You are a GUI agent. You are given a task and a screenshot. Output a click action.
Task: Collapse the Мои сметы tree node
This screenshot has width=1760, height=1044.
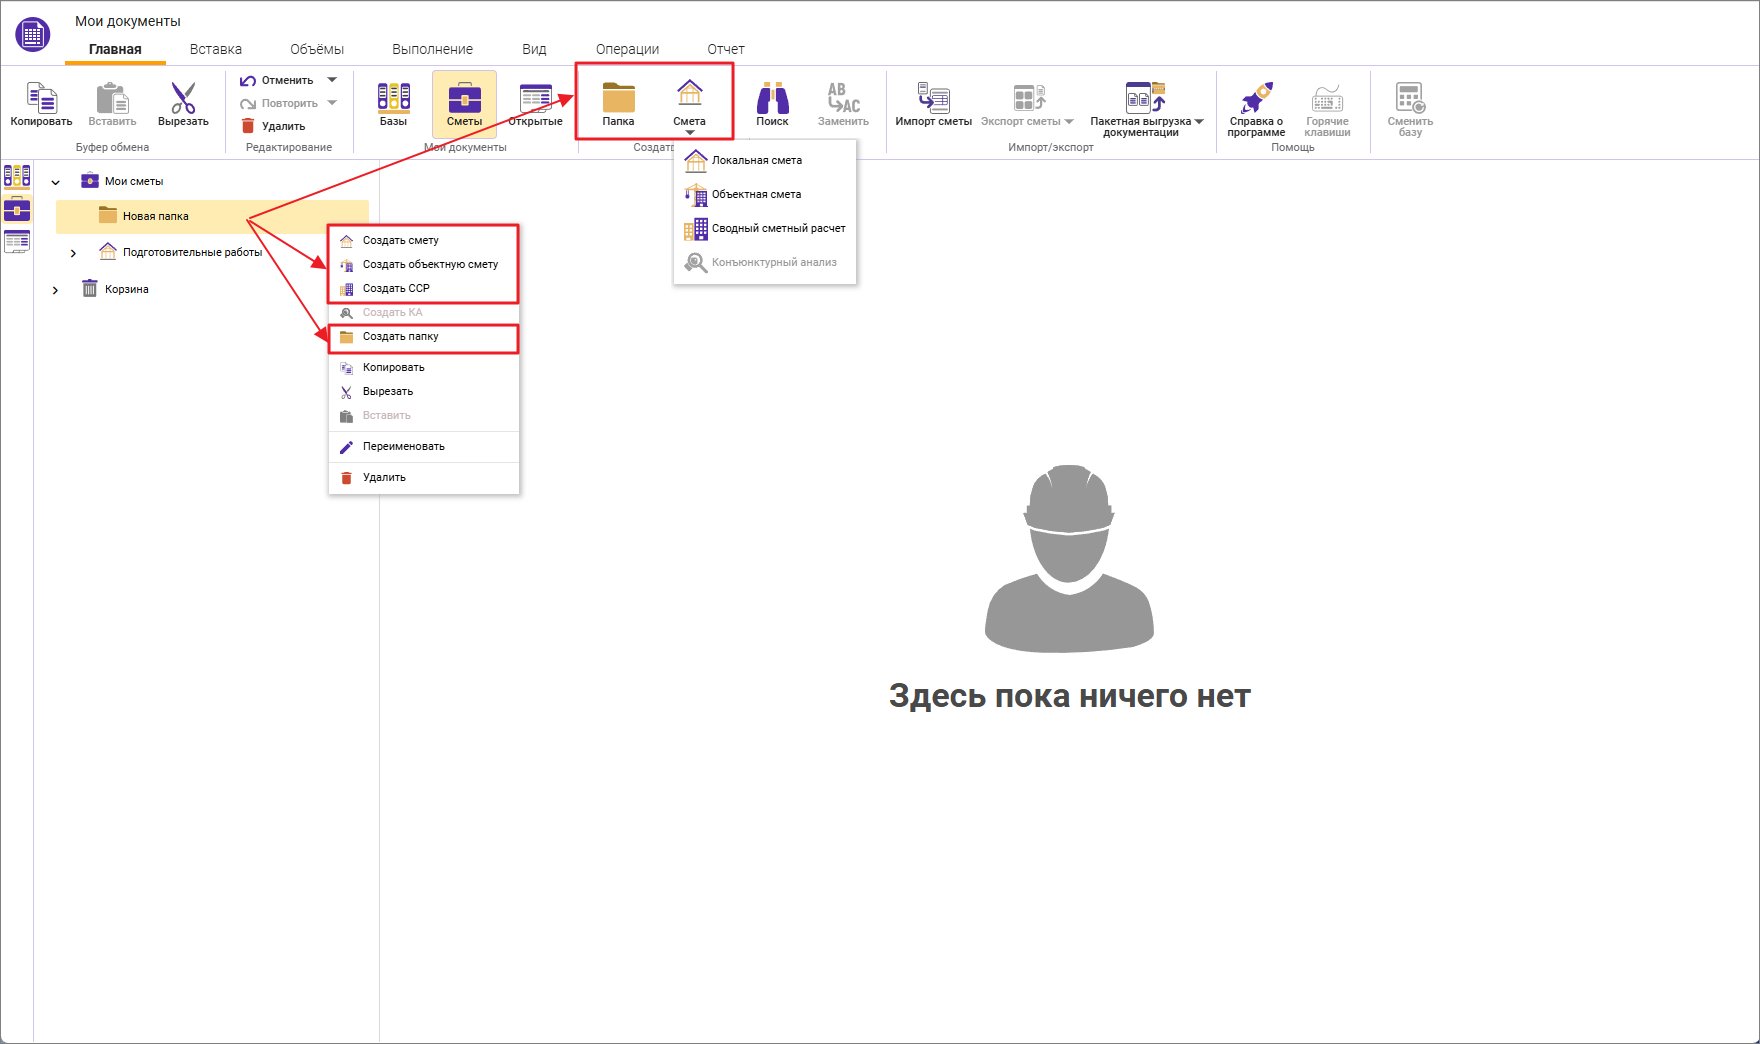(57, 181)
